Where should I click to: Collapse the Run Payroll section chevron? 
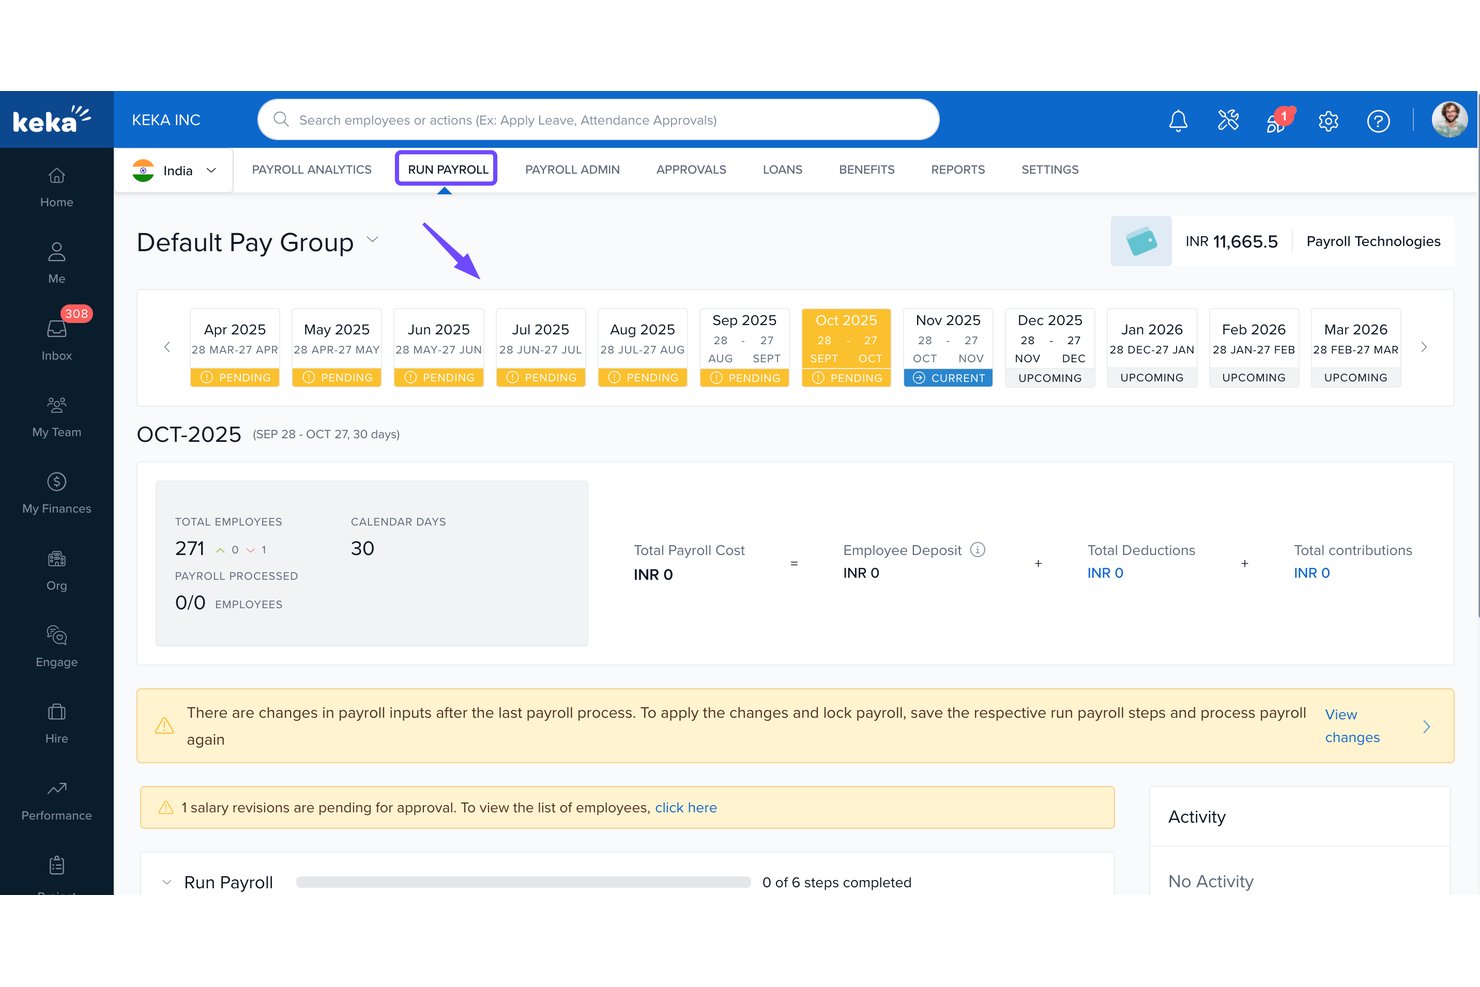click(x=167, y=882)
